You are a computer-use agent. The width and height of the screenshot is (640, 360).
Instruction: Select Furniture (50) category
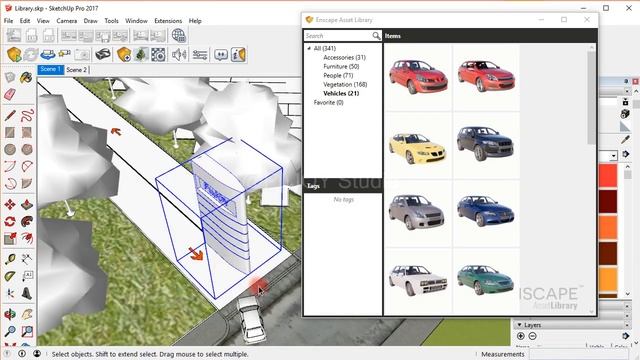click(x=341, y=67)
